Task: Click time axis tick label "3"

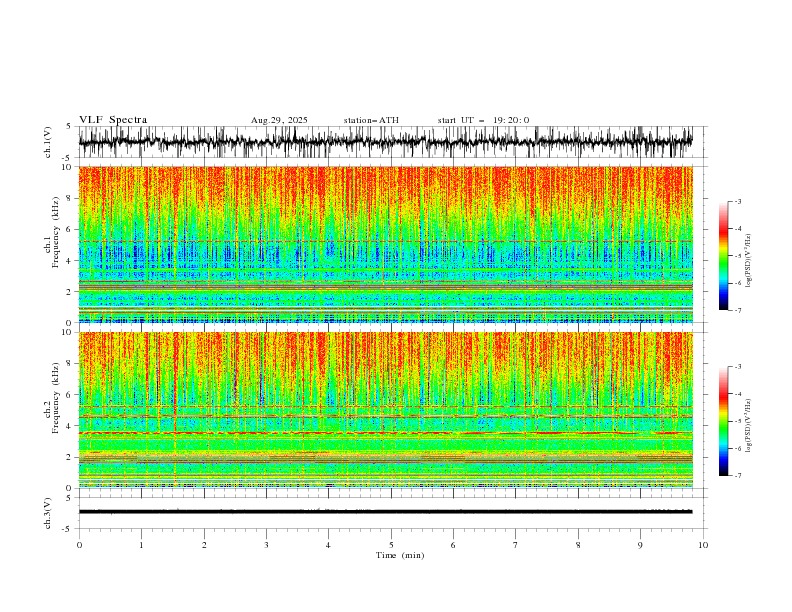Action: coord(266,545)
